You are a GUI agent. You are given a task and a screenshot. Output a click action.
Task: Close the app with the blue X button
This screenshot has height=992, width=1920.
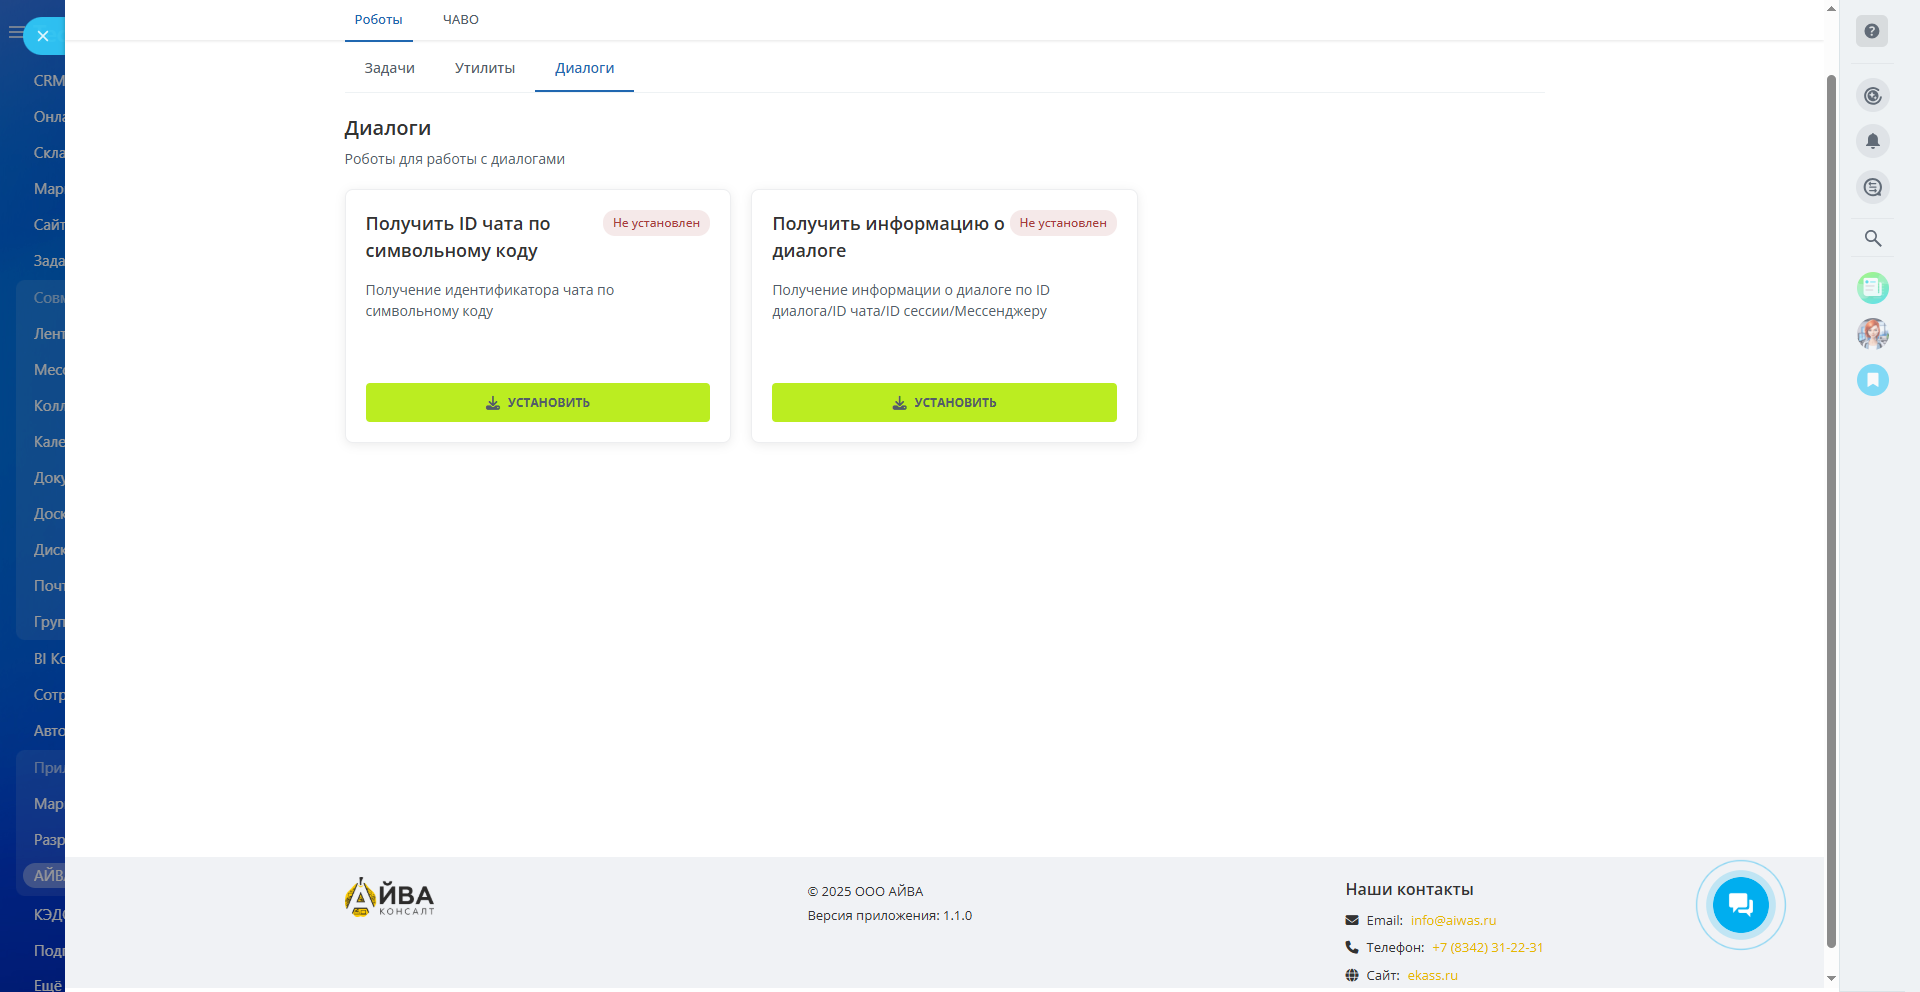(43, 36)
